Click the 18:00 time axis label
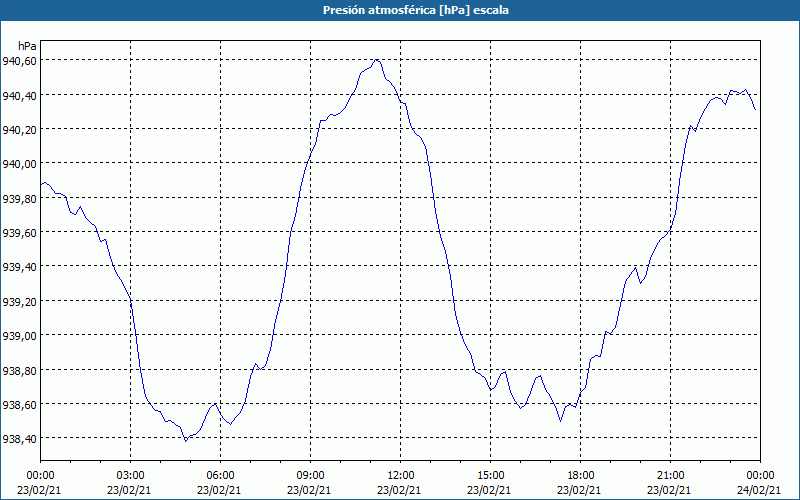 tap(581, 476)
